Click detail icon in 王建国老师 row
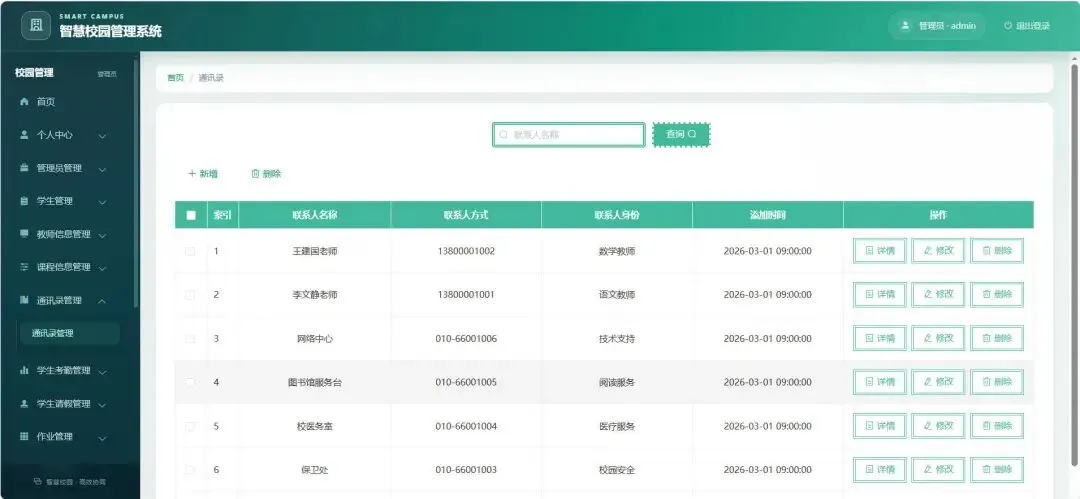 (x=869, y=251)
